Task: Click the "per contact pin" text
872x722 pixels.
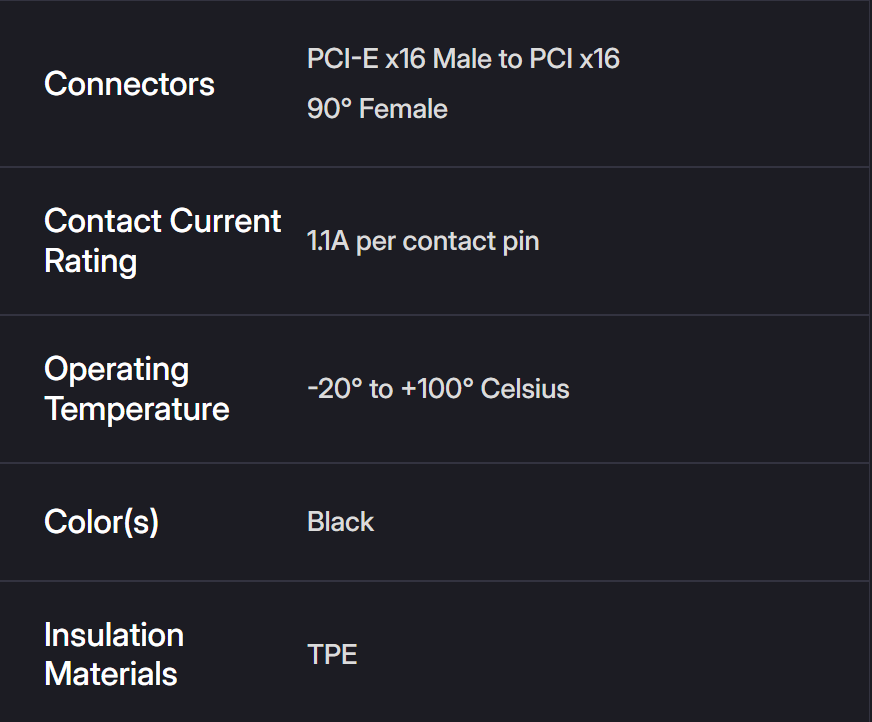Action: click(x=448, y=242)
